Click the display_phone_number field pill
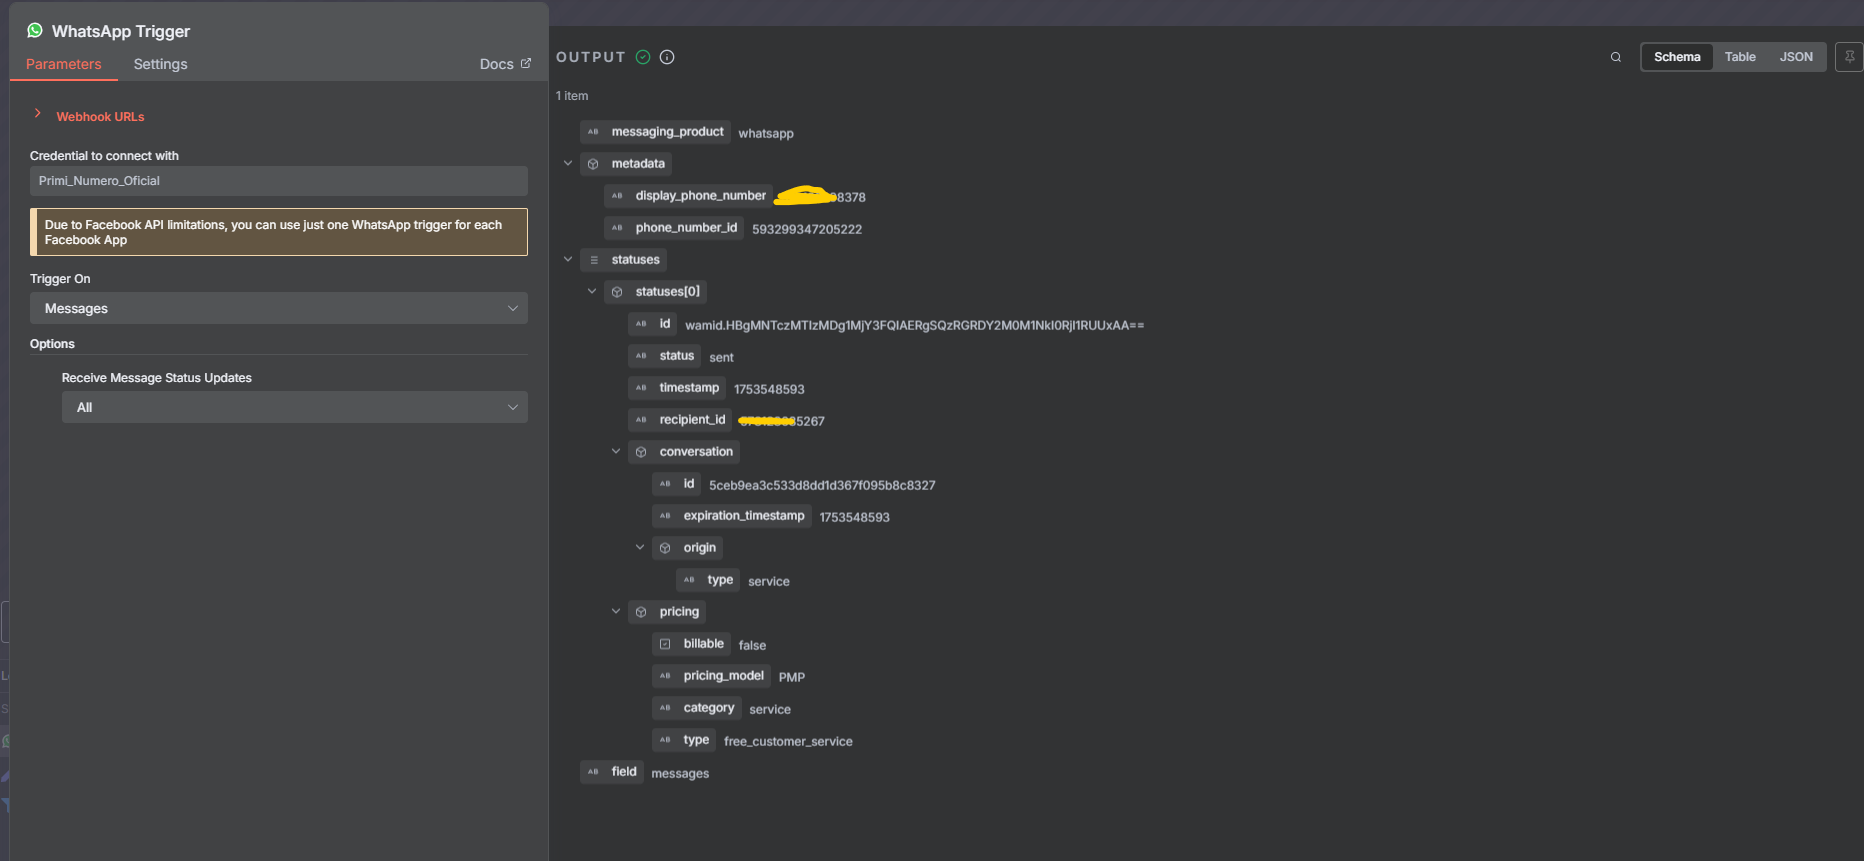This screenshot has width=1864, height=861. (x=688, y=196)
